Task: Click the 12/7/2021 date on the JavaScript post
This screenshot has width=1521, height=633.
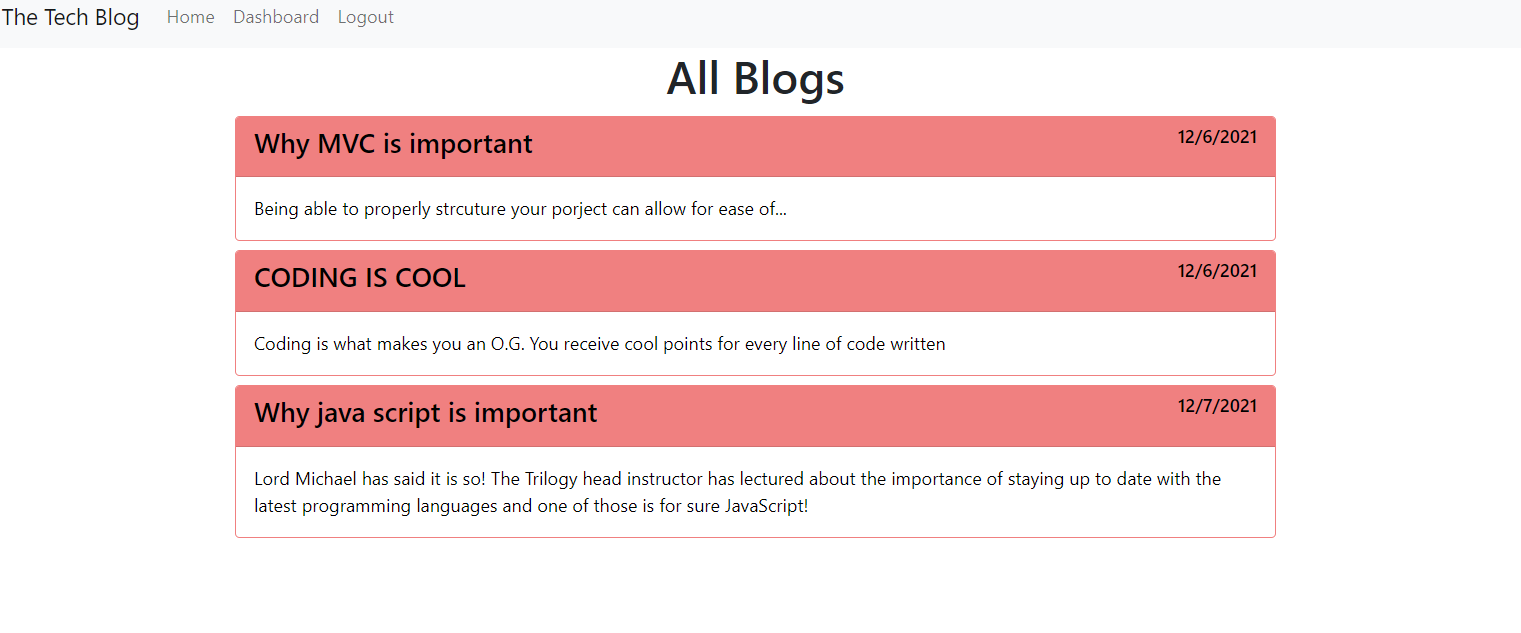Action: (x=1217, y=405)
